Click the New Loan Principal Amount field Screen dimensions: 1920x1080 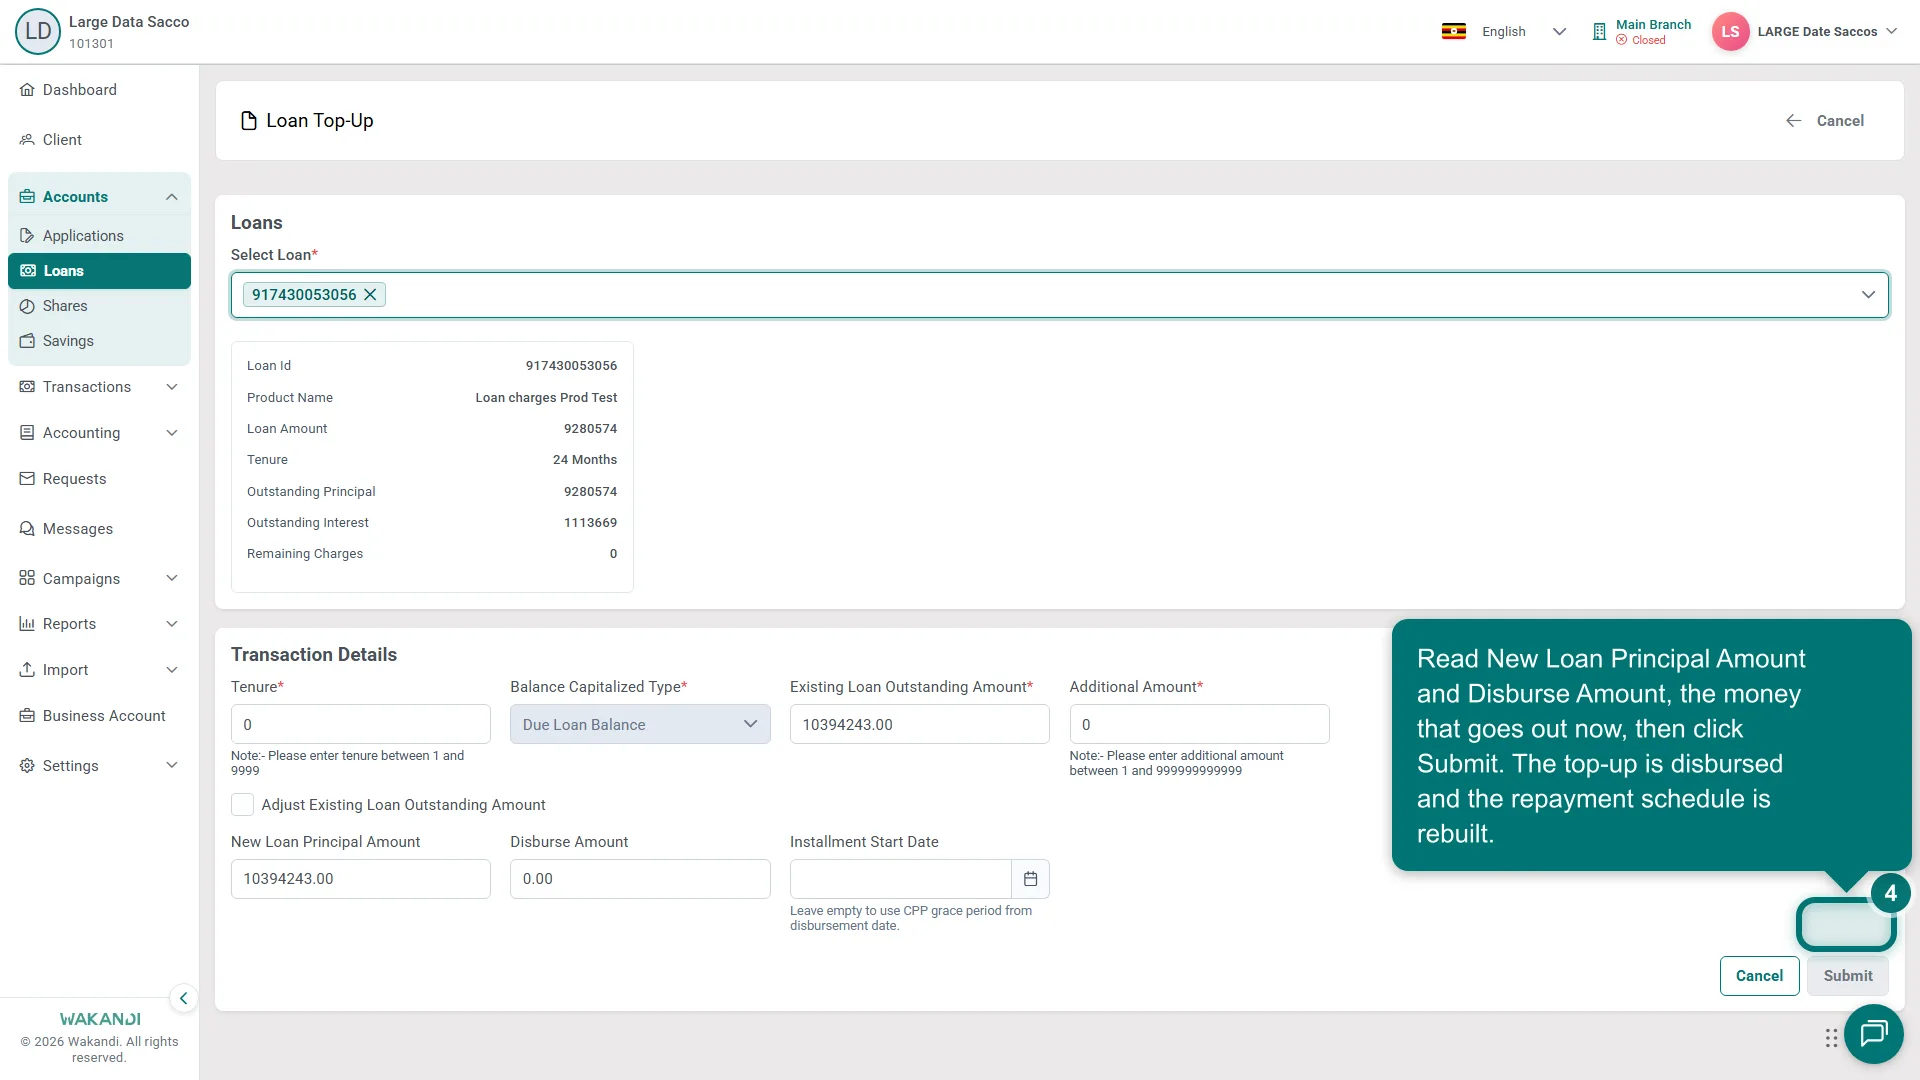tap(360, 879)
